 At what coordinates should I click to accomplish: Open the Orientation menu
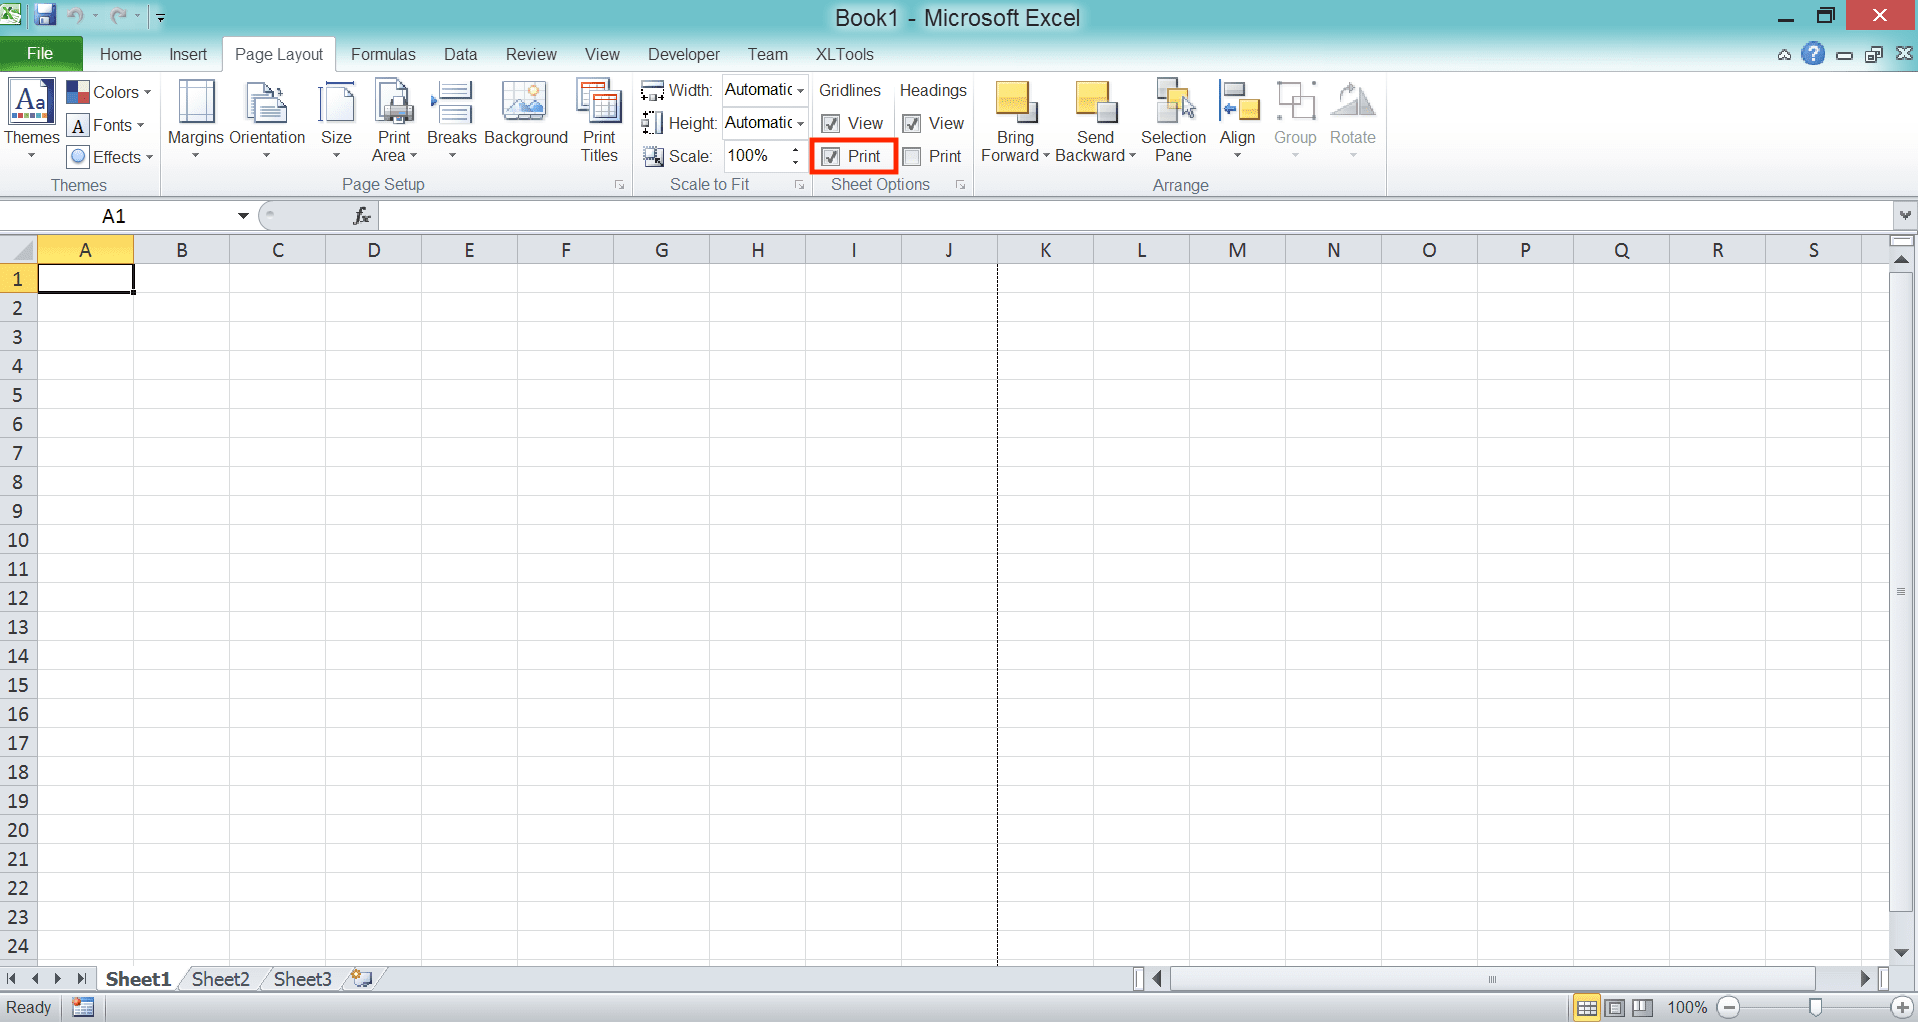tap(267, 120)
